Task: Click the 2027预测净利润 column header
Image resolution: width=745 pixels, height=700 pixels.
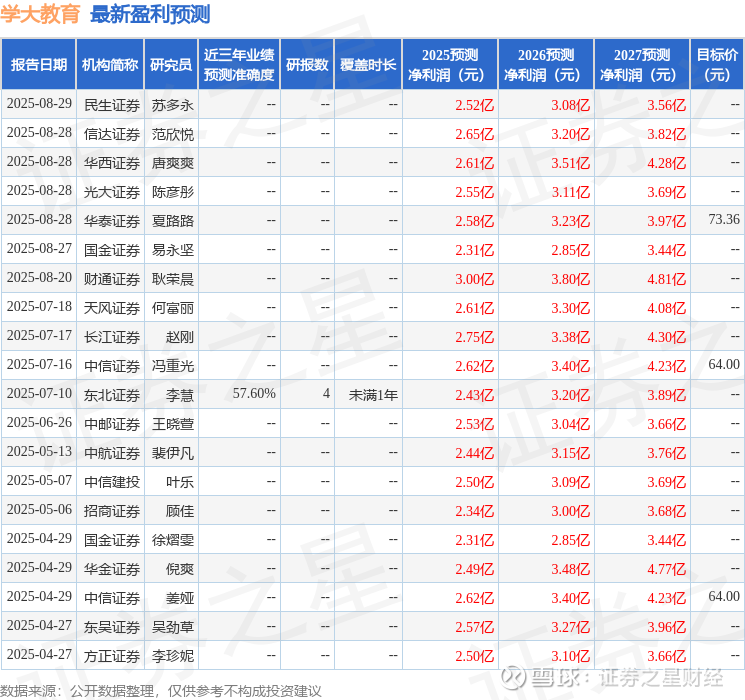Action: coord(642,65)
